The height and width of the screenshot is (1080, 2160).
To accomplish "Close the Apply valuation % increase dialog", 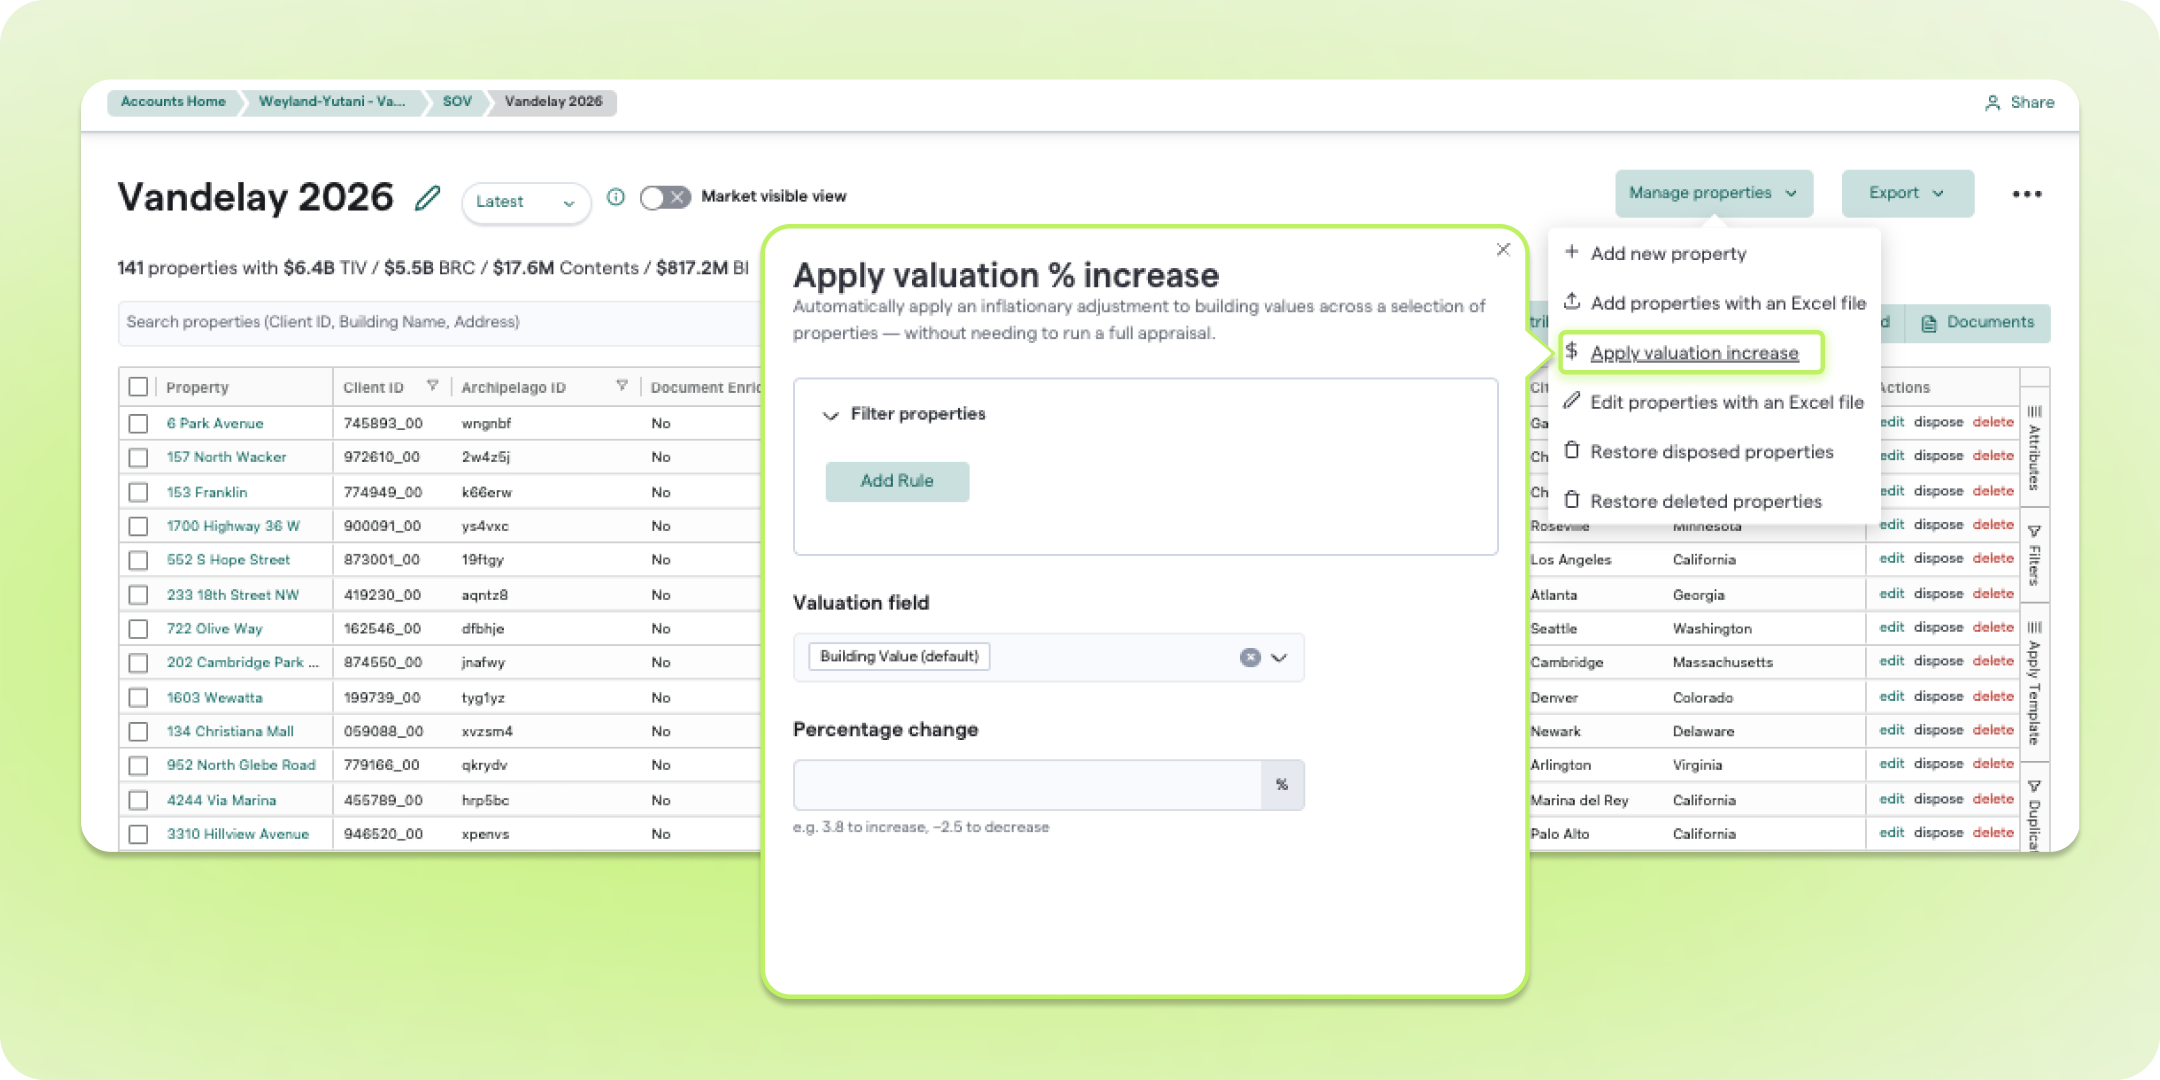I will coord(1503,250).
